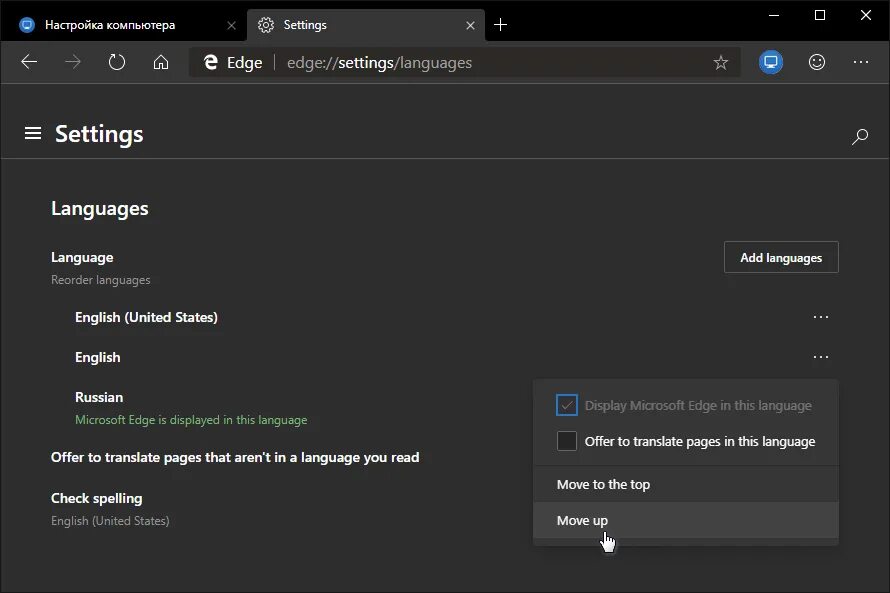Viewport: 890px width, 593px height.
Task: Open the blue computer setup extension icon
Action: tap(771, 62)
